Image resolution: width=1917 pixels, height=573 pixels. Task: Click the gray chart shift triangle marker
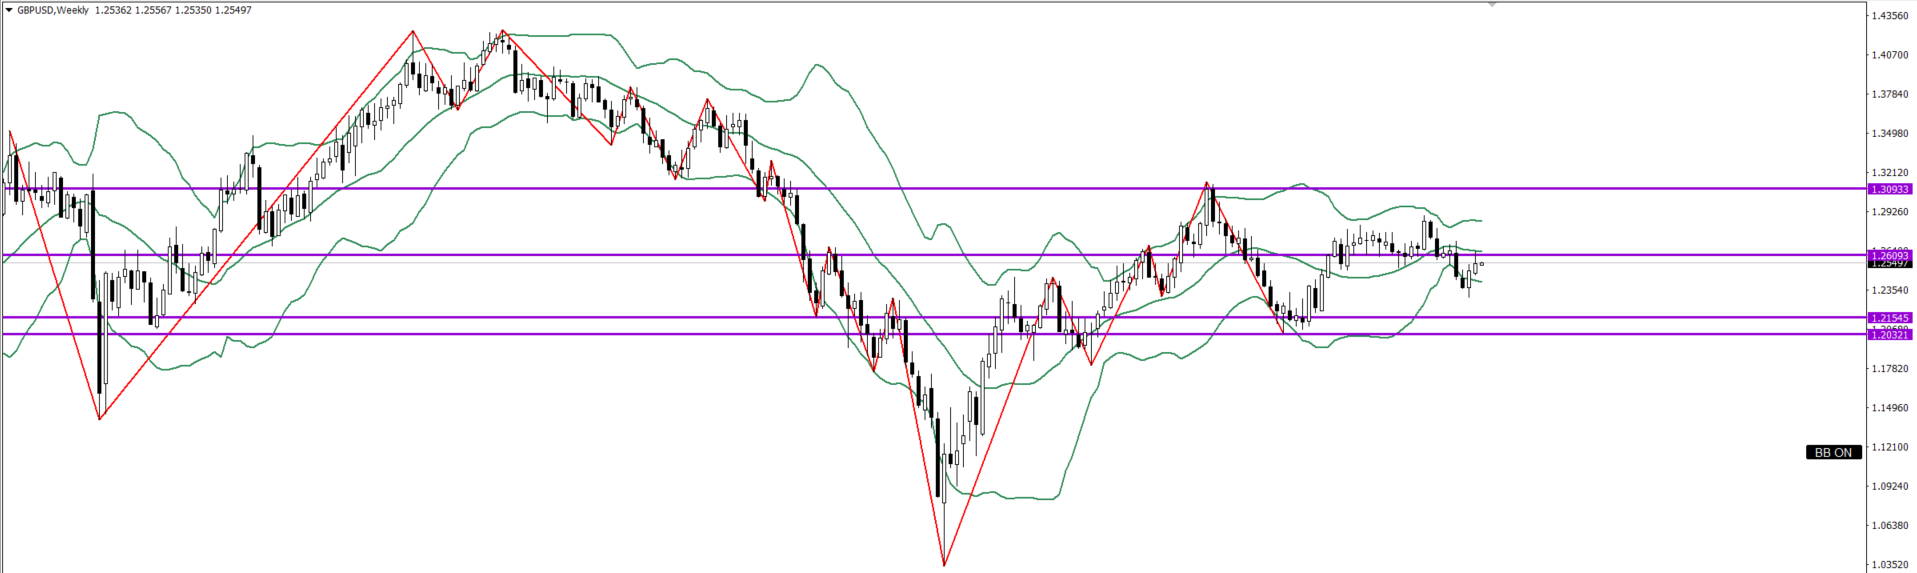[1492, 5]
